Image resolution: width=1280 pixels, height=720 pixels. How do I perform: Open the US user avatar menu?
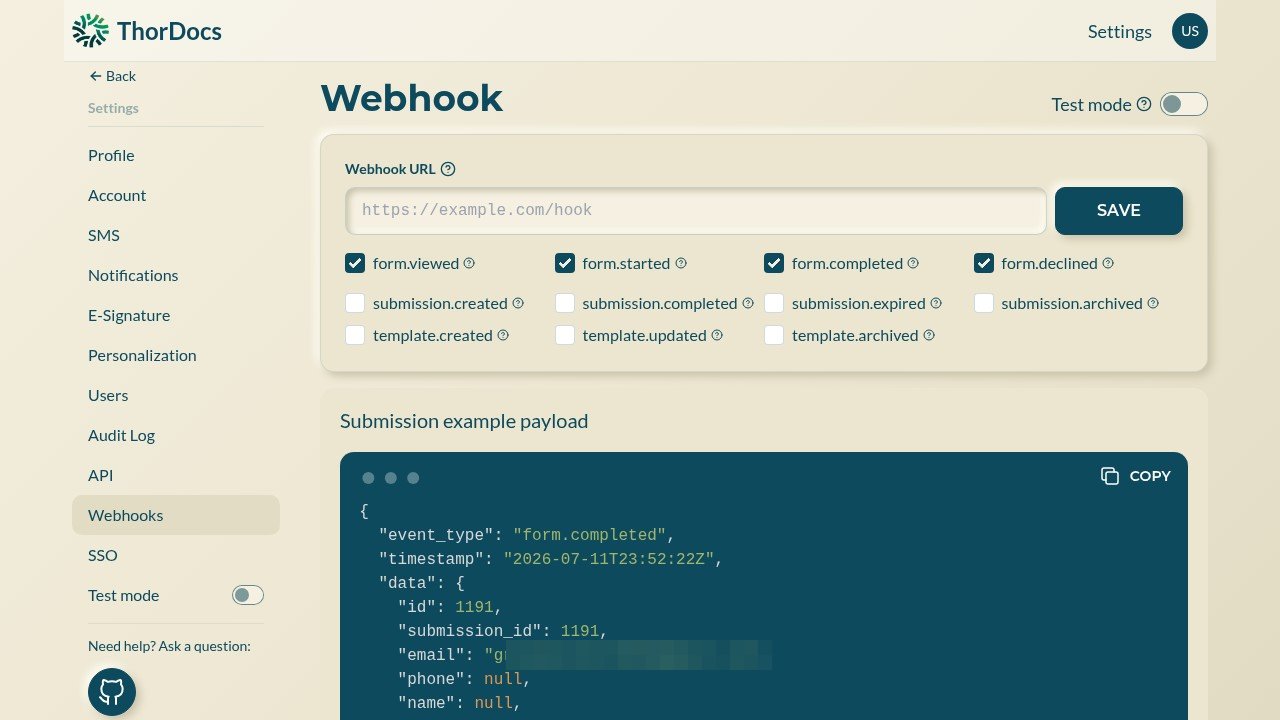pyautogui.click(x=1190, y=31)
